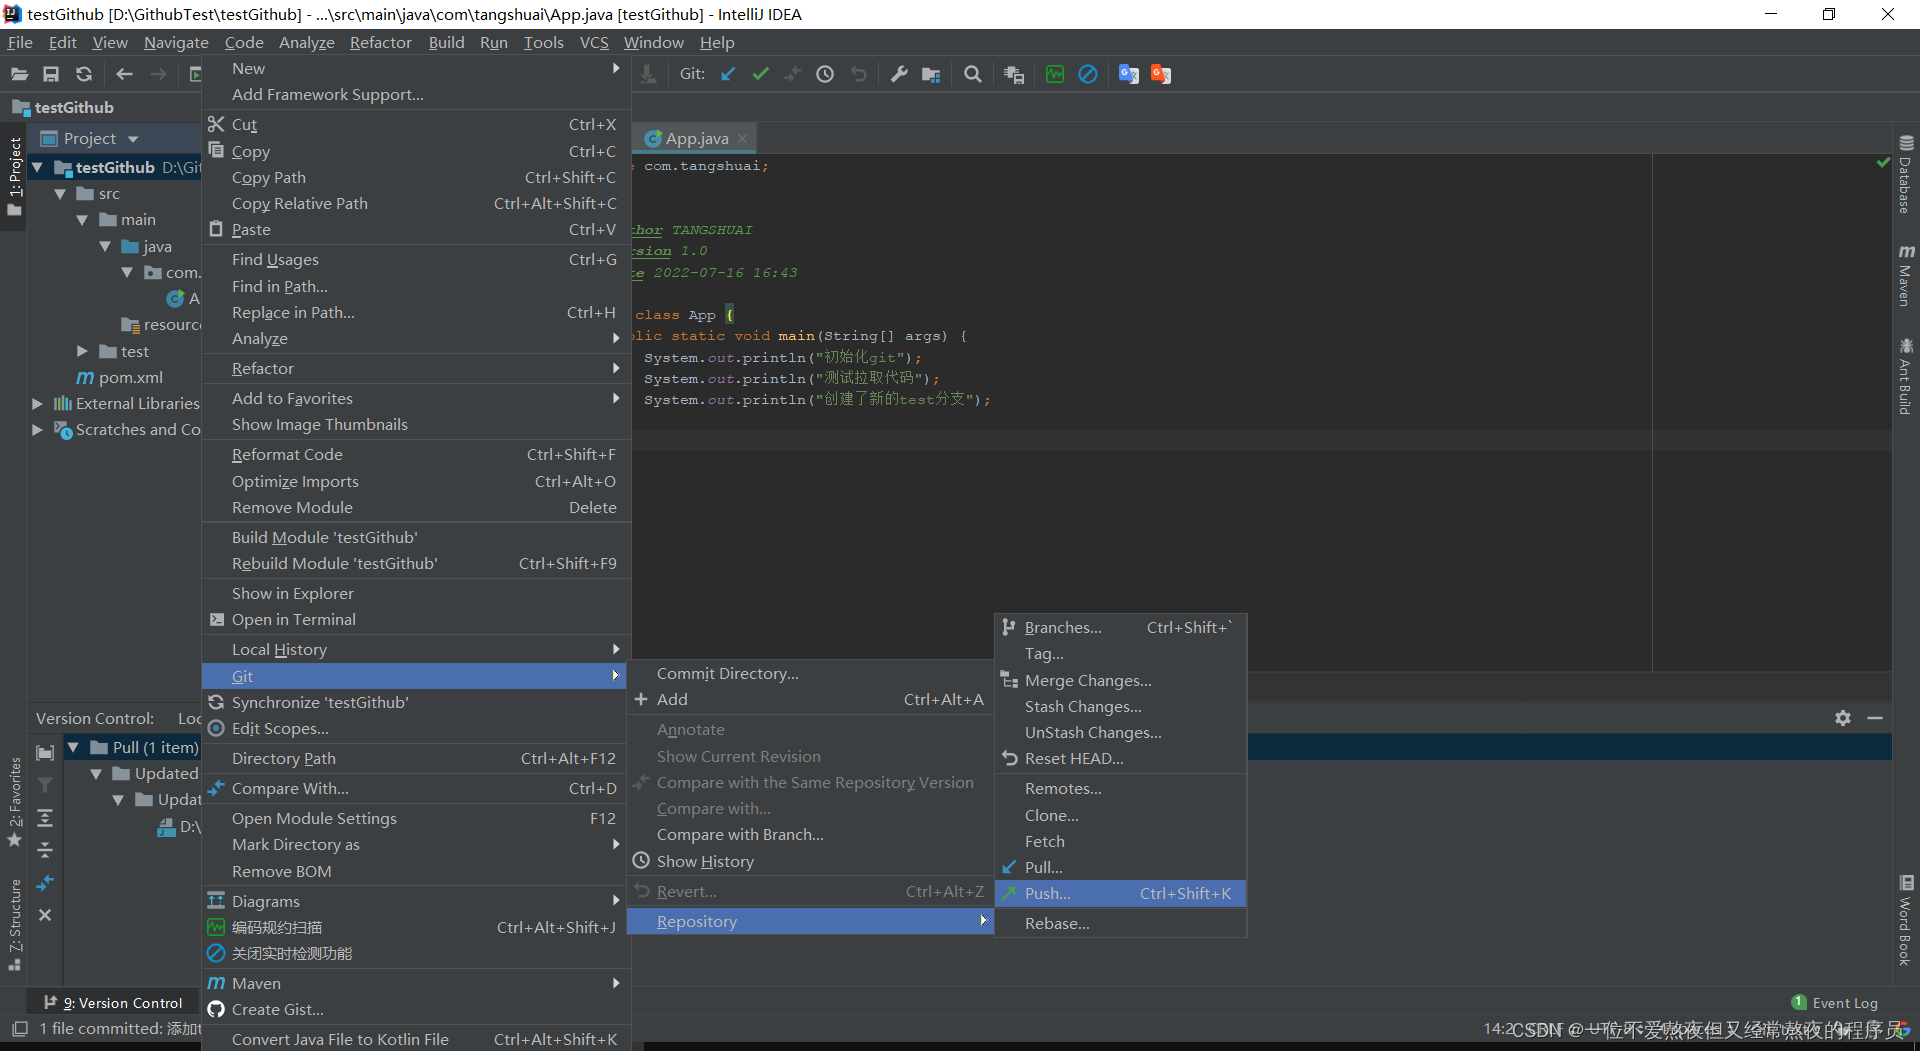The height and width of the screenshot is (1051, 1920).
Task: Click the Synchronize refresh toolbar icon
Action: 84,74
